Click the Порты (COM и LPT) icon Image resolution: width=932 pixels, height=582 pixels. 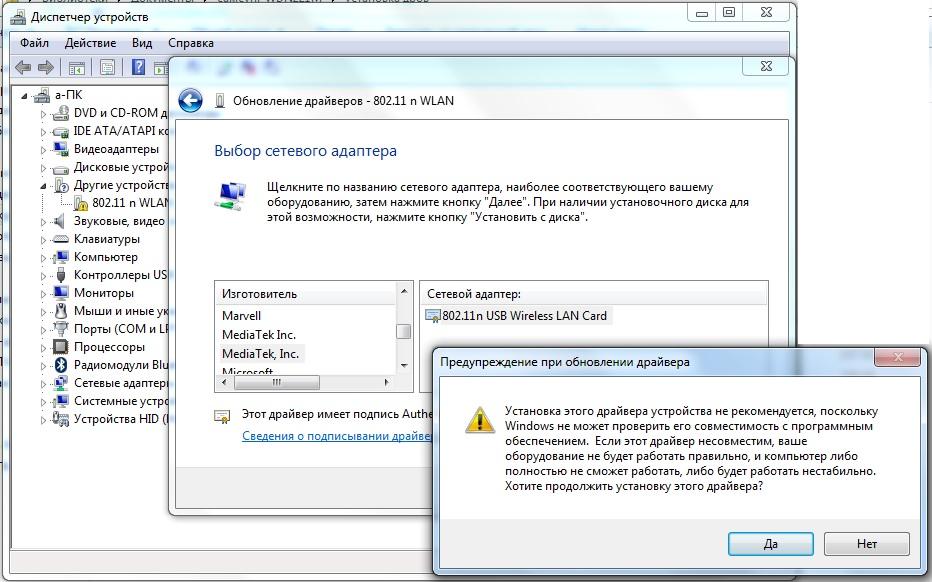pyautogui.click(x=61, y=329)
